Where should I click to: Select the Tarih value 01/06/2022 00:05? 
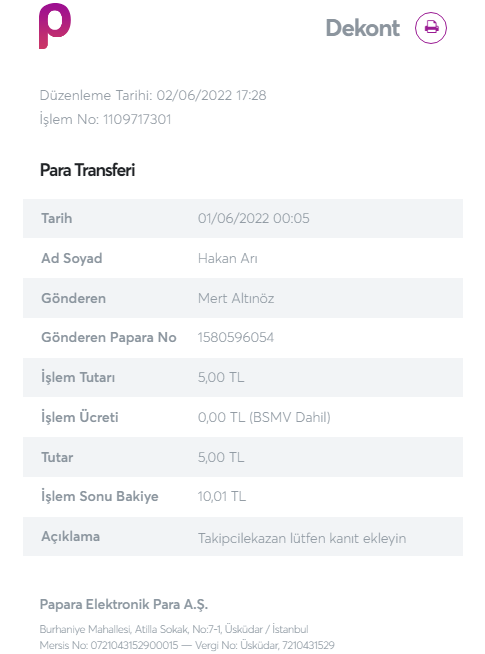pyautogui.click(x=254, y=219)
